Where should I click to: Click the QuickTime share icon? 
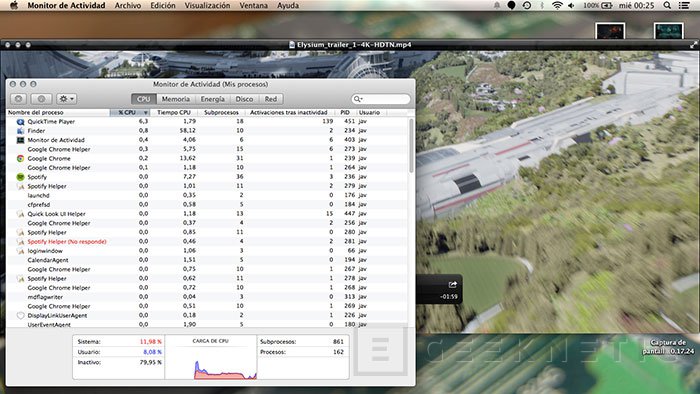coord(452,284)
